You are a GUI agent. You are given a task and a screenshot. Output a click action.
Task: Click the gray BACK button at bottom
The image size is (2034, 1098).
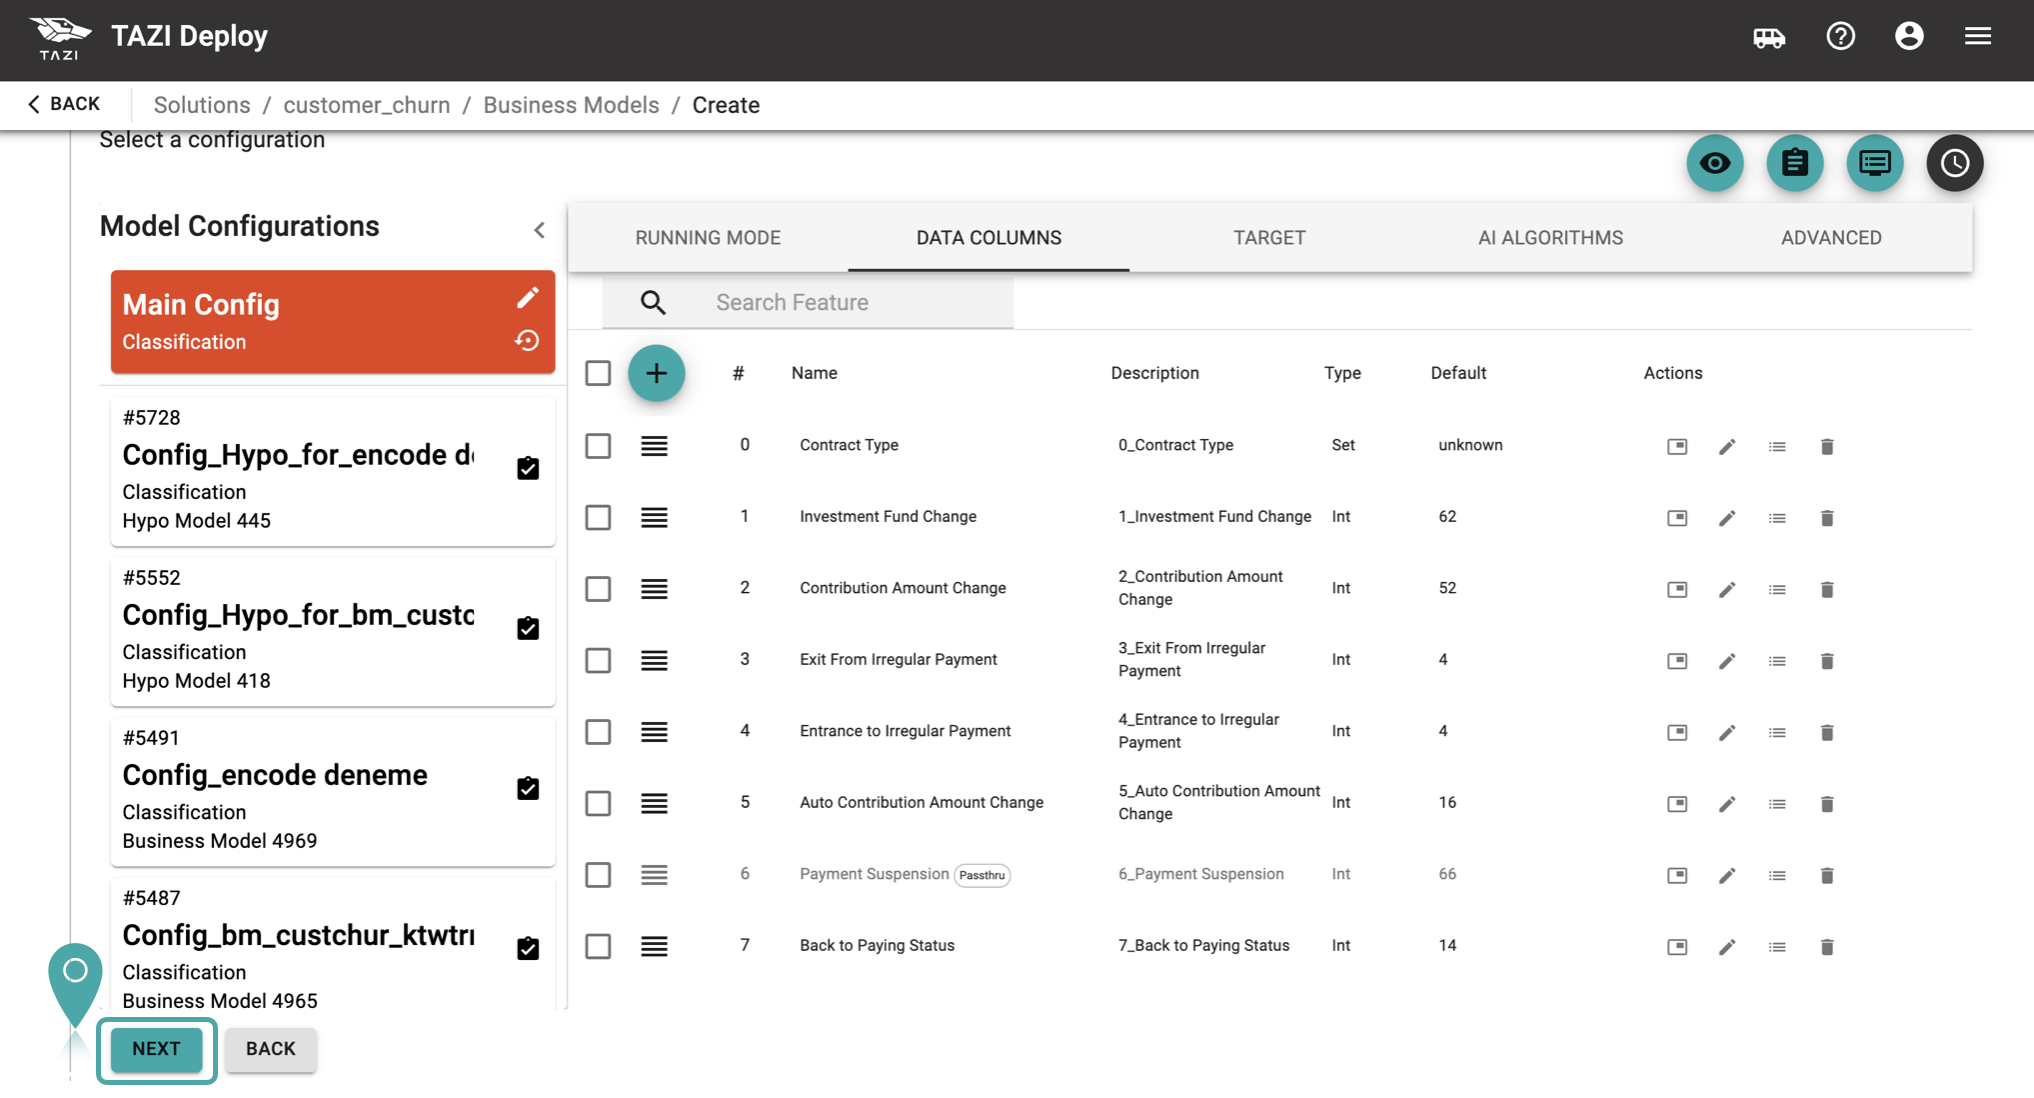pyautogui.click(x=271, y=1049)
